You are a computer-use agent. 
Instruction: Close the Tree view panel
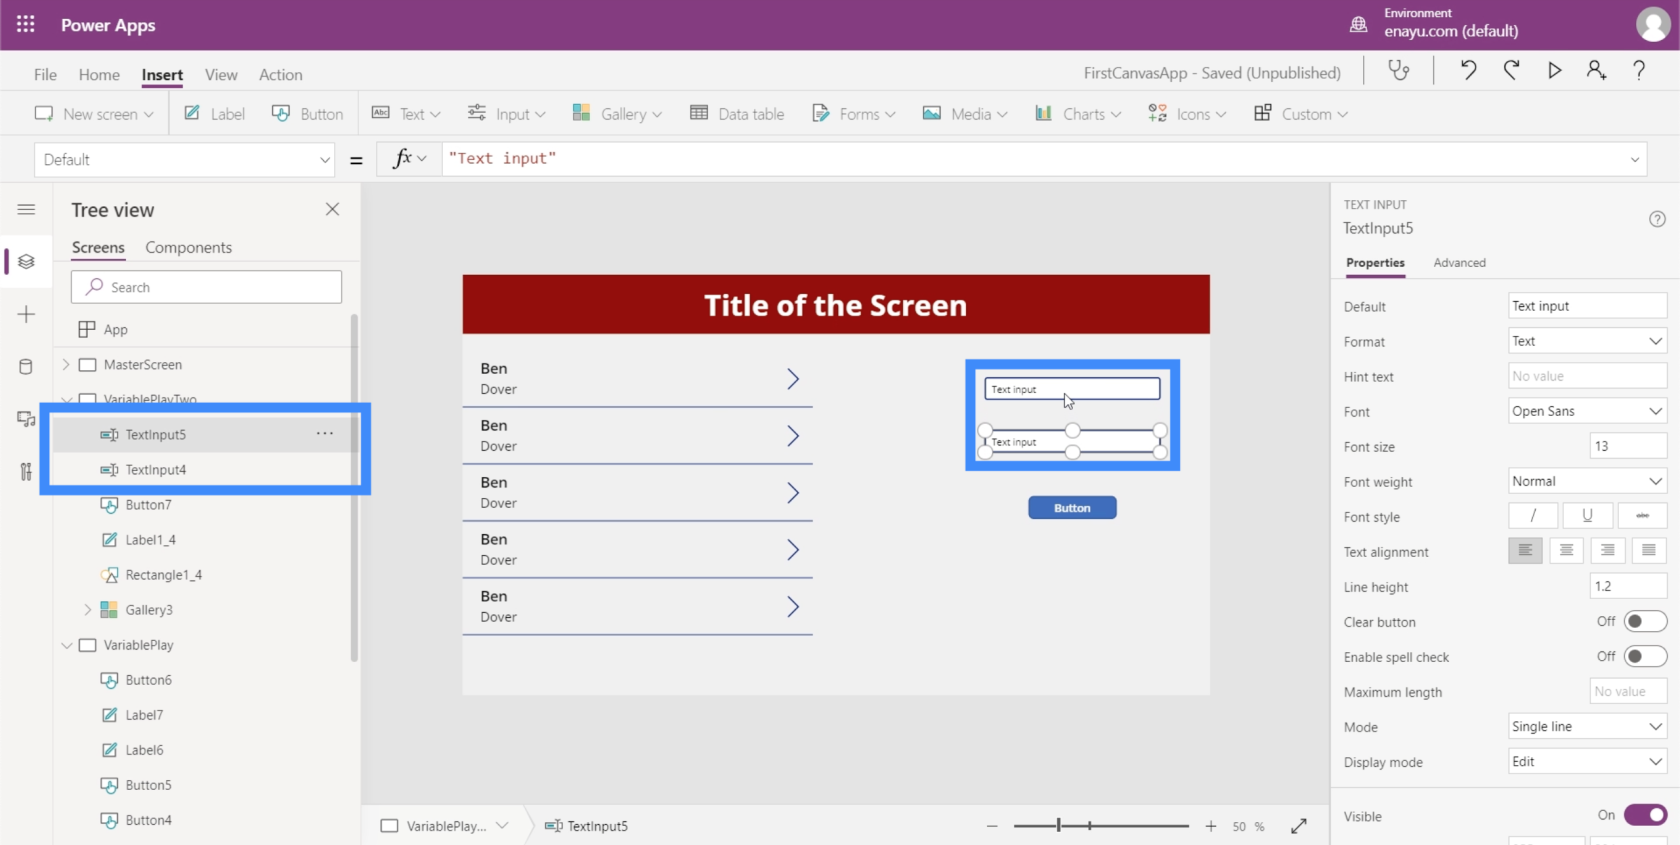pyautogui.click(x=332, y=209)
